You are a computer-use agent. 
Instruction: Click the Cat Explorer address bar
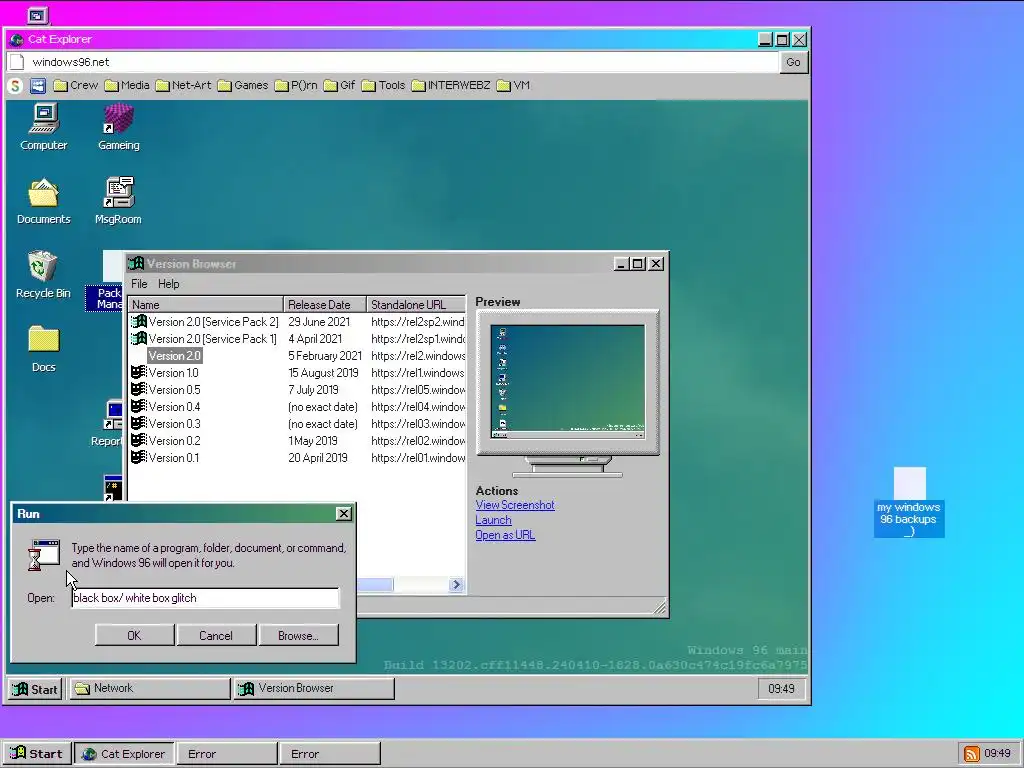pyautogui.click(x=393, y=62)
